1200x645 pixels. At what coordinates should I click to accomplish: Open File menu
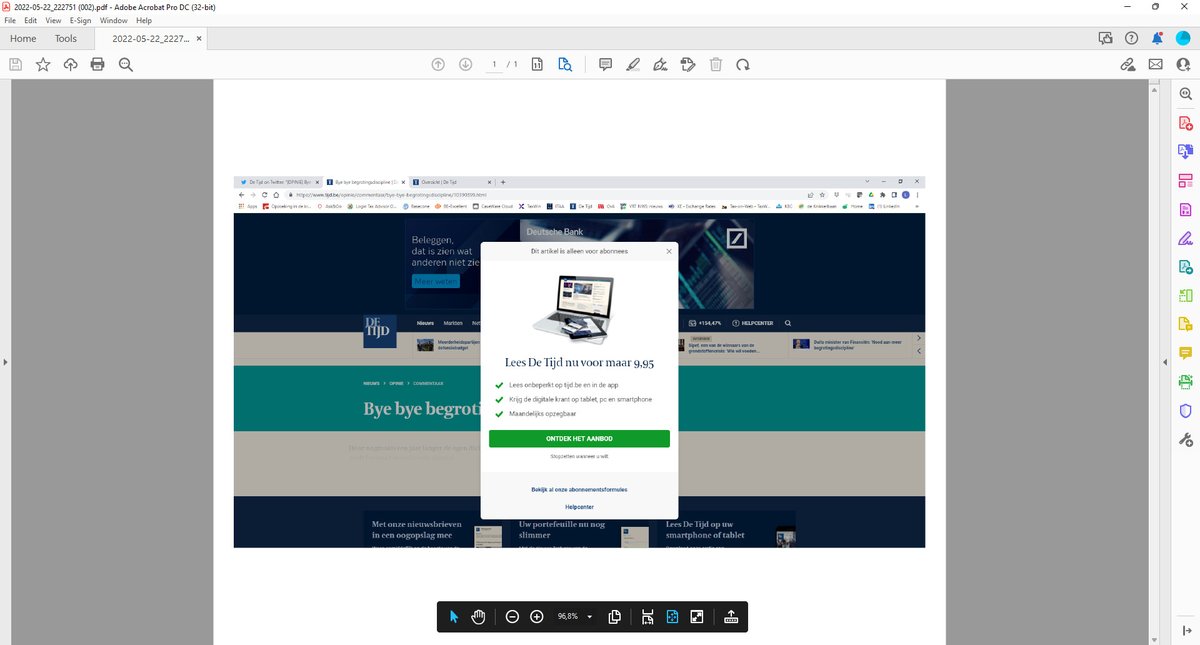10,20
